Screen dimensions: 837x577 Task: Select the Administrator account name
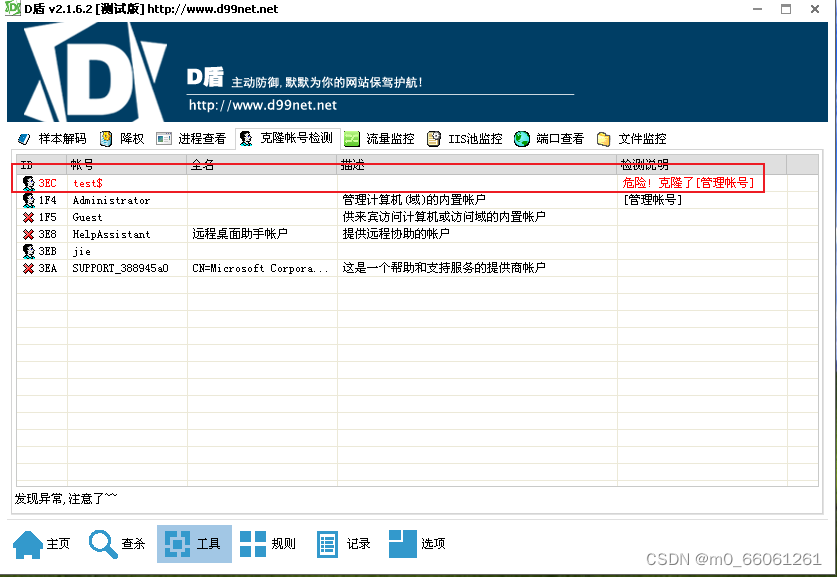tap(111, 200)
